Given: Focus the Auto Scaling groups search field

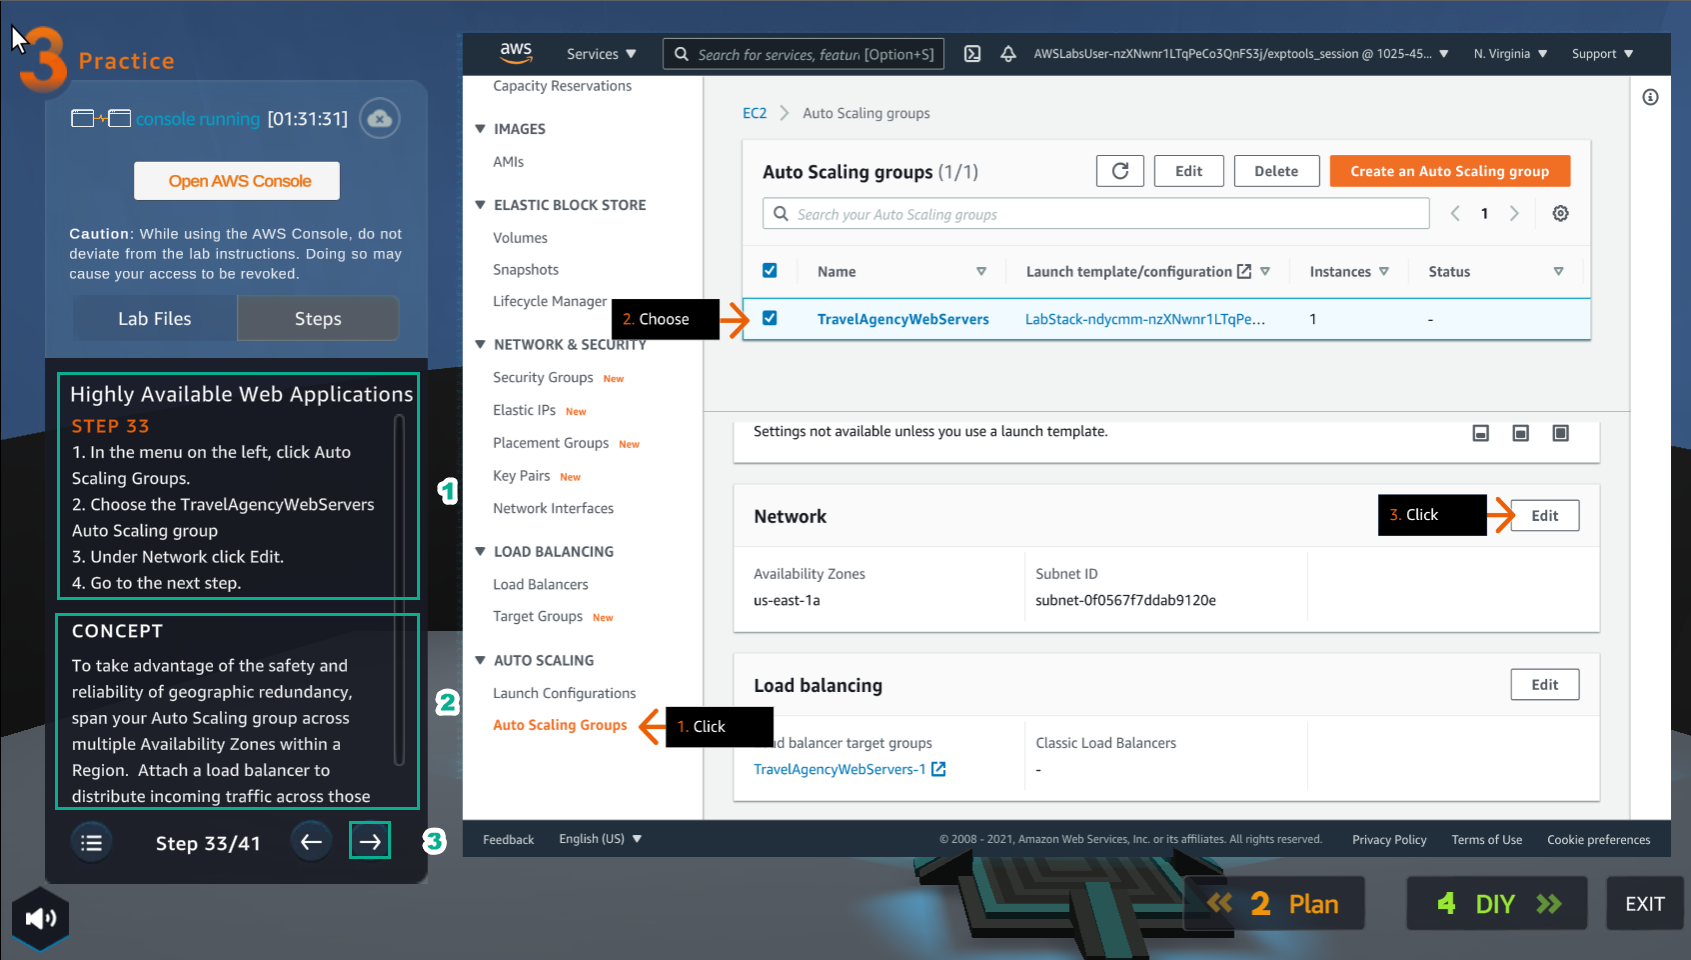Looking at the screenshot, I should click(x=1096, y=214).
